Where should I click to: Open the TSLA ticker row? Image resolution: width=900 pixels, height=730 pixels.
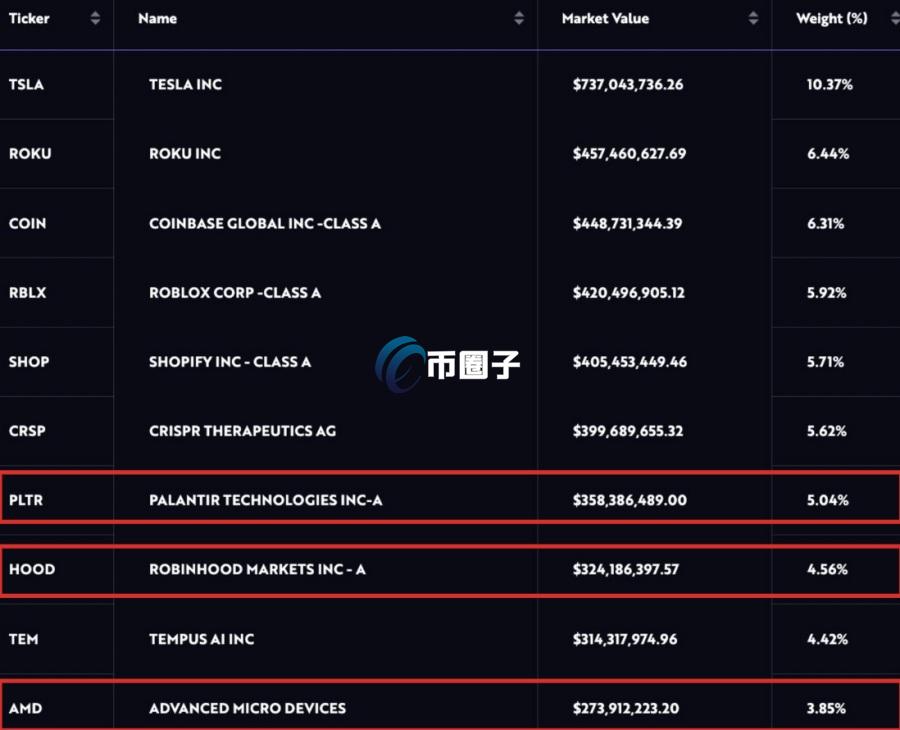click(450, 84)
